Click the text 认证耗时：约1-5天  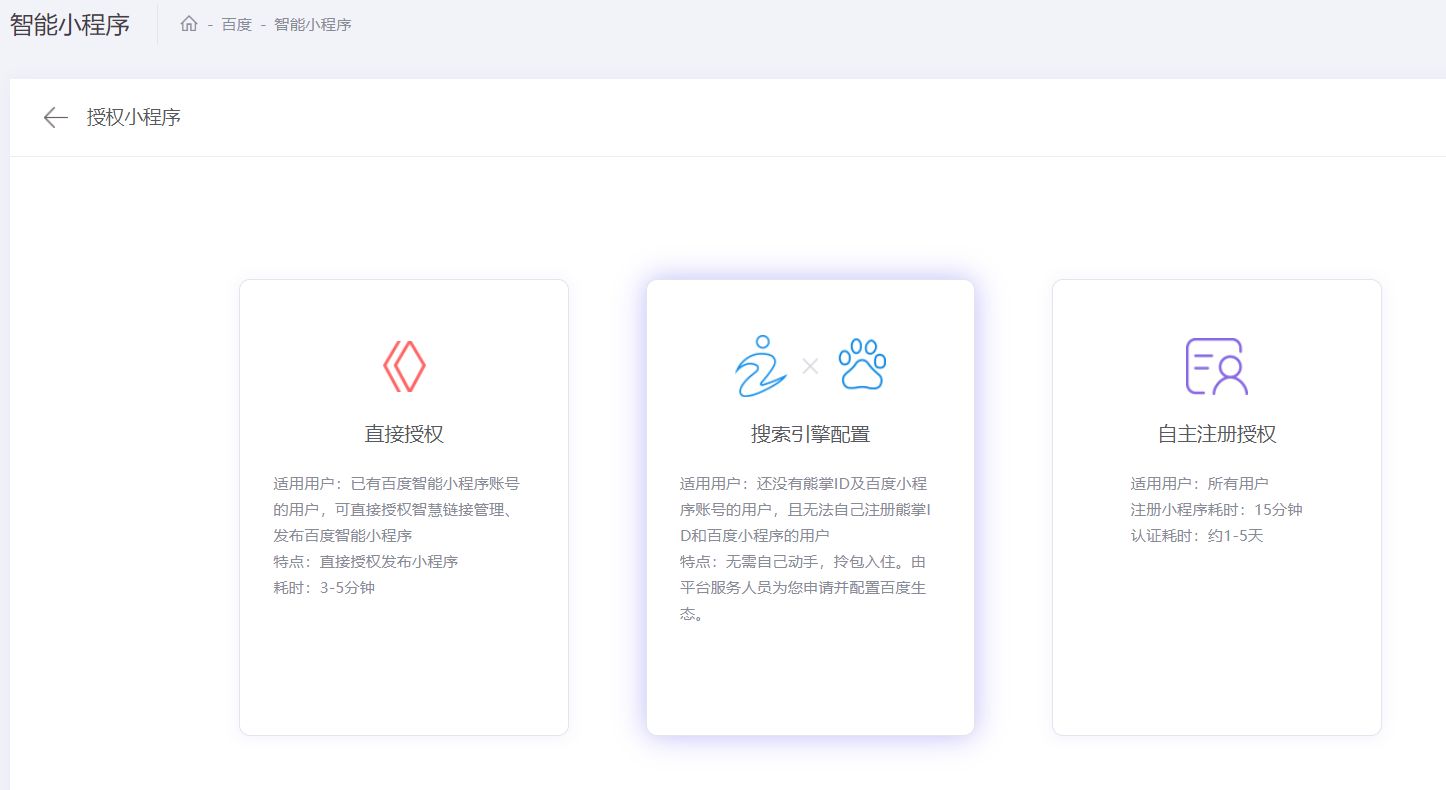1197,536
